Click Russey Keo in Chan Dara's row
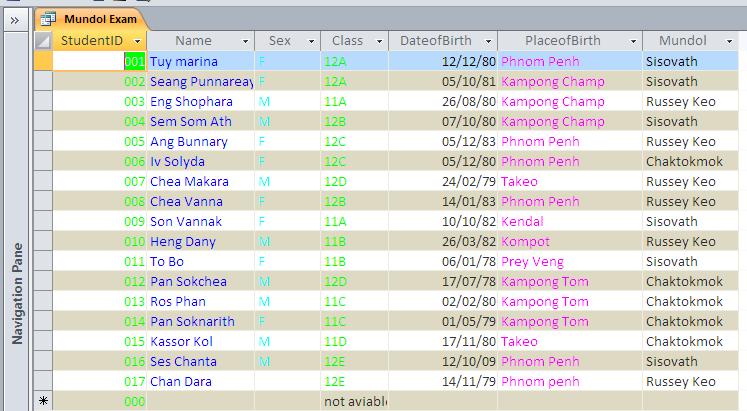This screenshot has height=411, width=747. coord(681,382)
